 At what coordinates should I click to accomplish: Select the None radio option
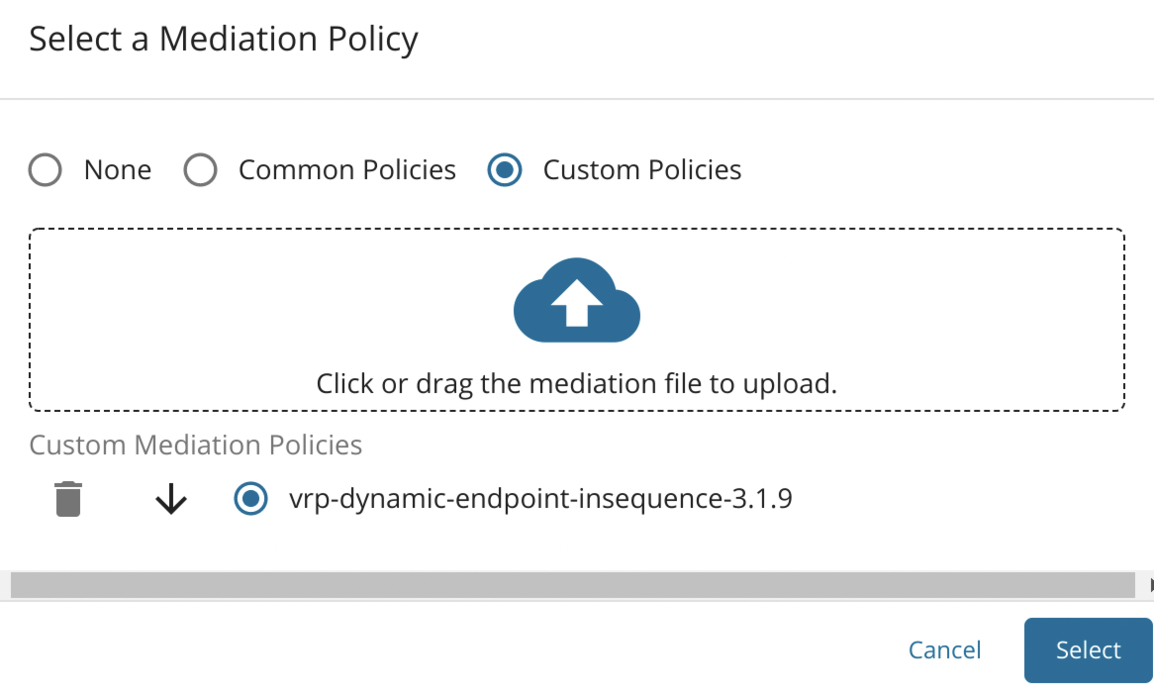(45, 170)
